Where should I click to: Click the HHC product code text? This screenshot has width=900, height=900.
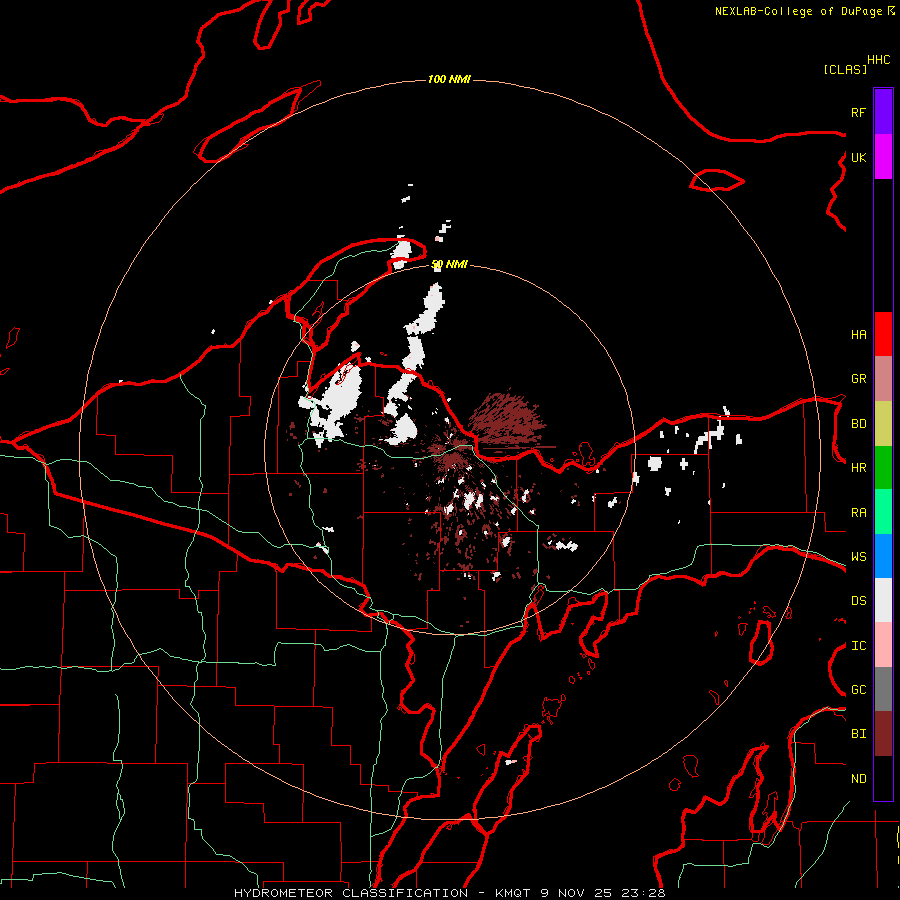[x=878, y=60]
